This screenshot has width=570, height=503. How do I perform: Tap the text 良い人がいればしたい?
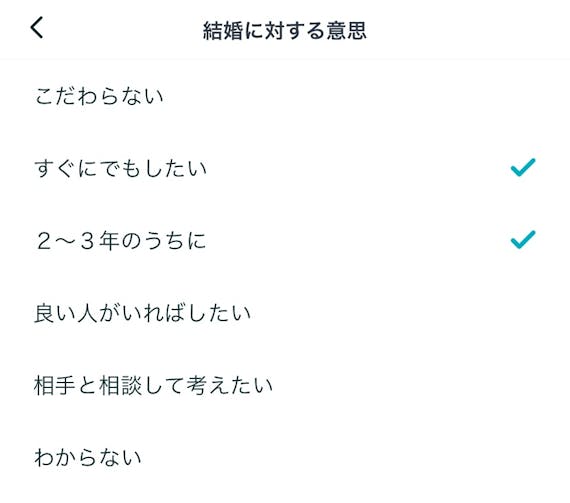click(142, 313)
